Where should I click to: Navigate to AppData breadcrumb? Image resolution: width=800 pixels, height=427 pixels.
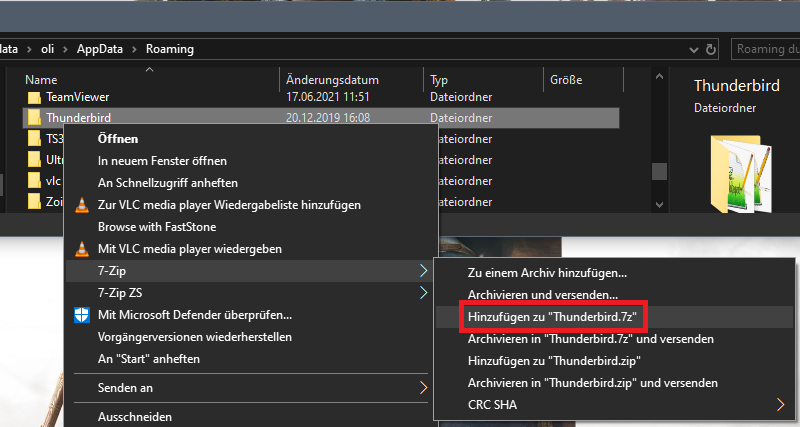click(100, 49)
